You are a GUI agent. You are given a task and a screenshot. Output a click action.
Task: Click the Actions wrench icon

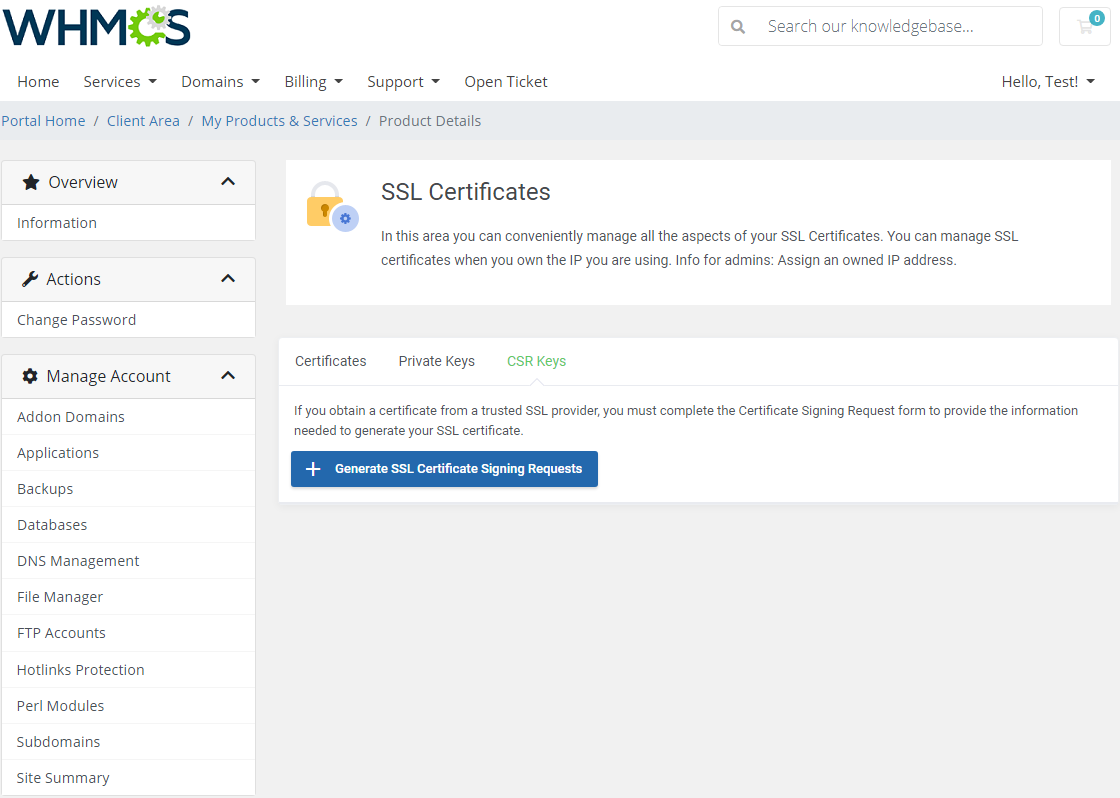point(29,279)
